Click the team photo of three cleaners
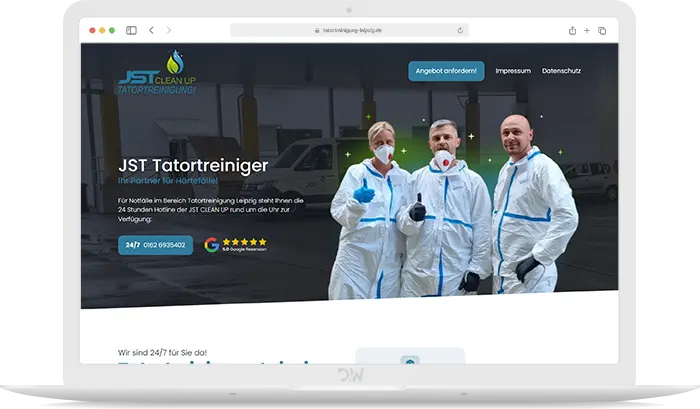Viewport: 700px width, 409px height. point(453,208)
